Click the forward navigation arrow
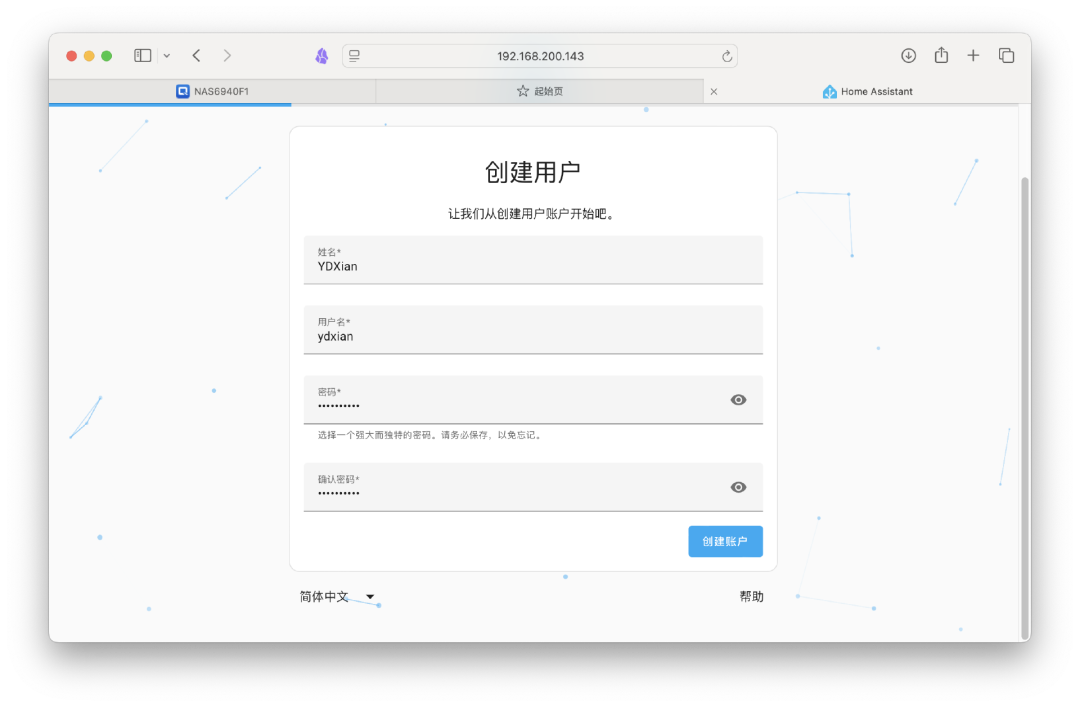Screen dimensions: 1080x707 pos(227,56)
